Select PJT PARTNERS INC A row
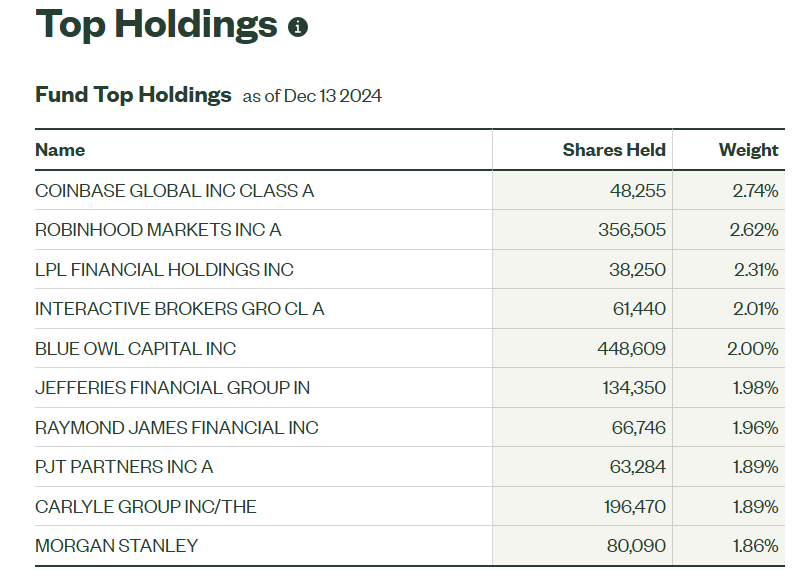 [124, 467]
